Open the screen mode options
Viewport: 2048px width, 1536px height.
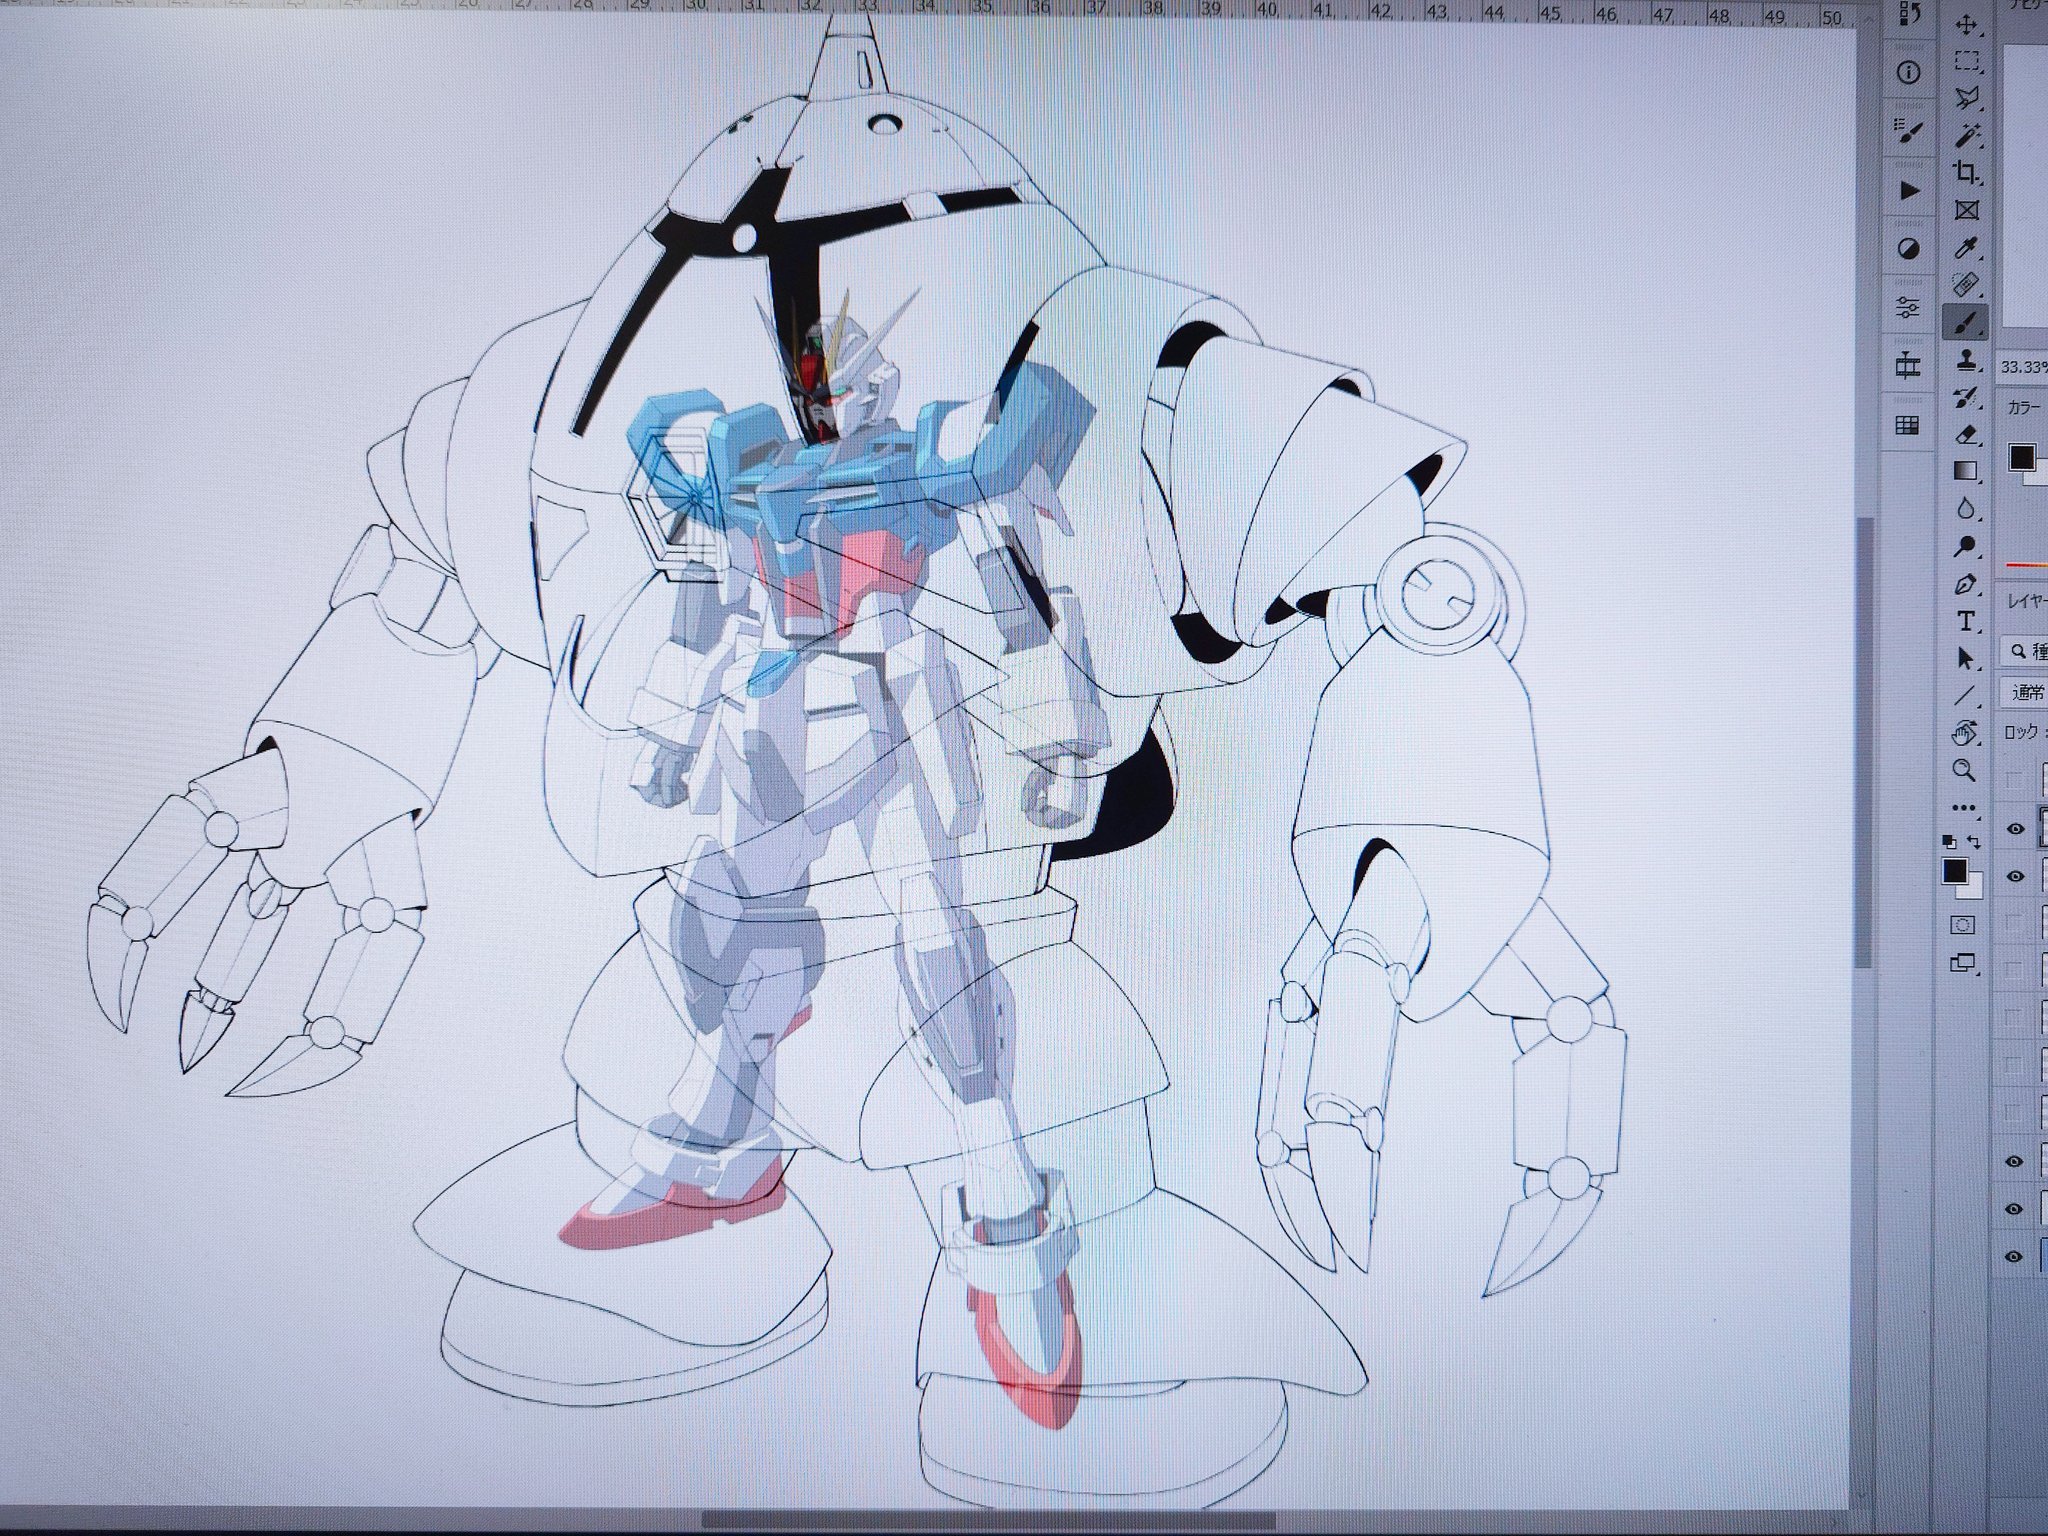(1964, 963)
